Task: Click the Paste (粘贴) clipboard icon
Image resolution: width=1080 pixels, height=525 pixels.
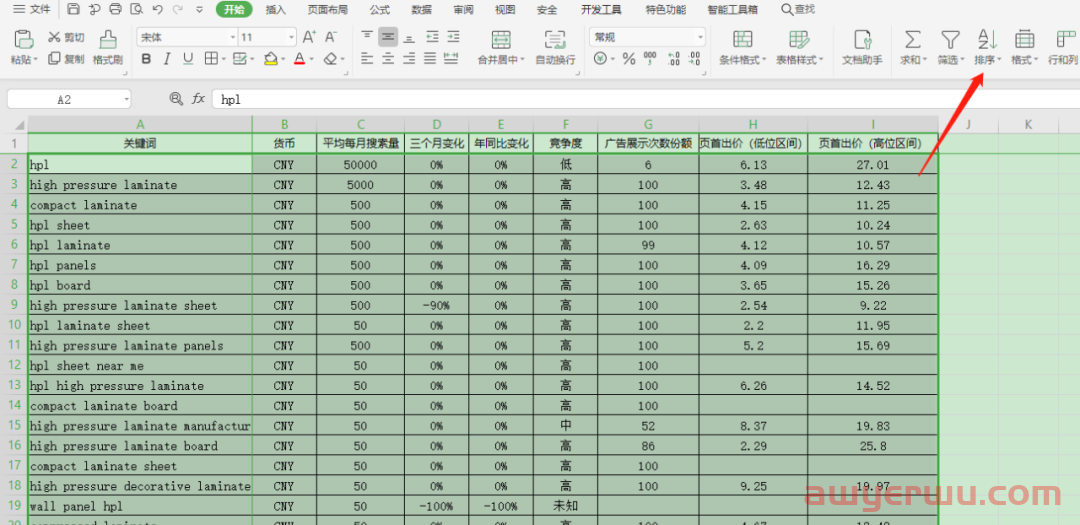Action: (24, 39)
